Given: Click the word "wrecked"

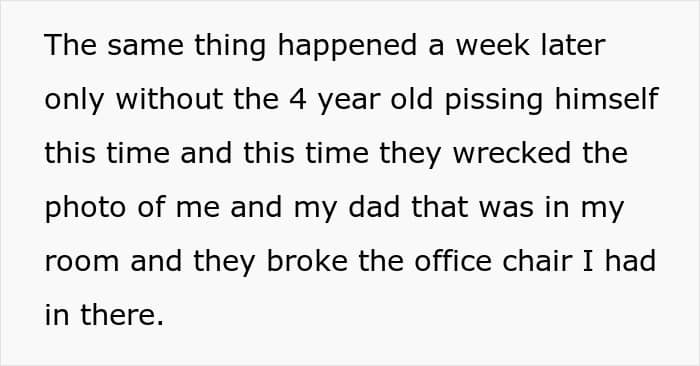Looking at the screenshot, I should point(512,153).
